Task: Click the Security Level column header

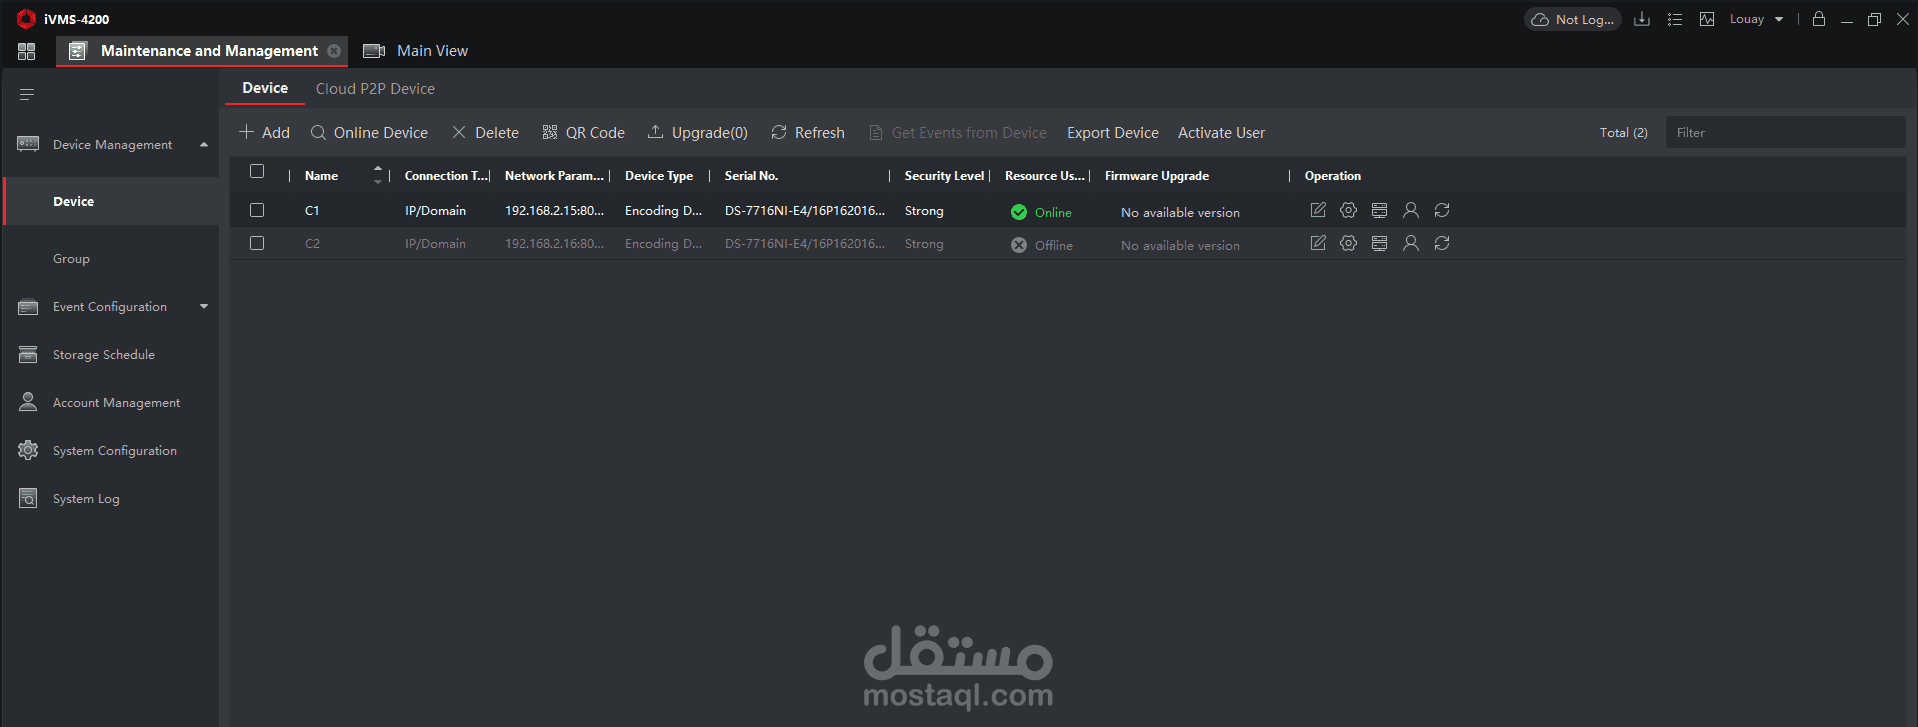Action: 944,176
